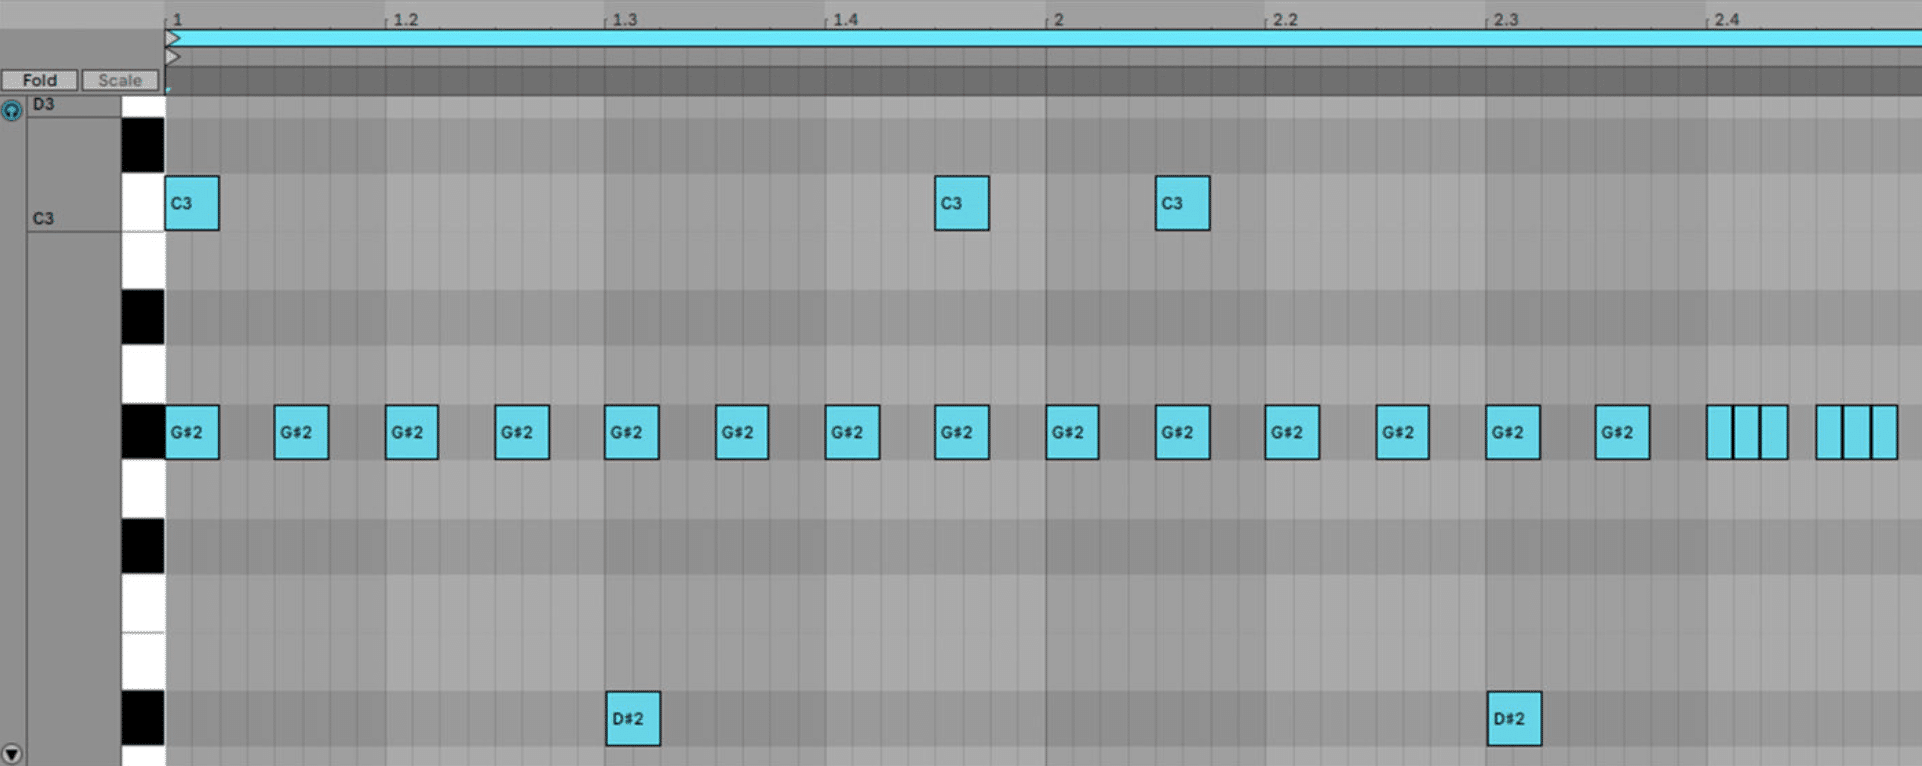Screen dimensions: 1922x766
Task: Select the G#2 note at beat 1.2
Action: (412, 432)
